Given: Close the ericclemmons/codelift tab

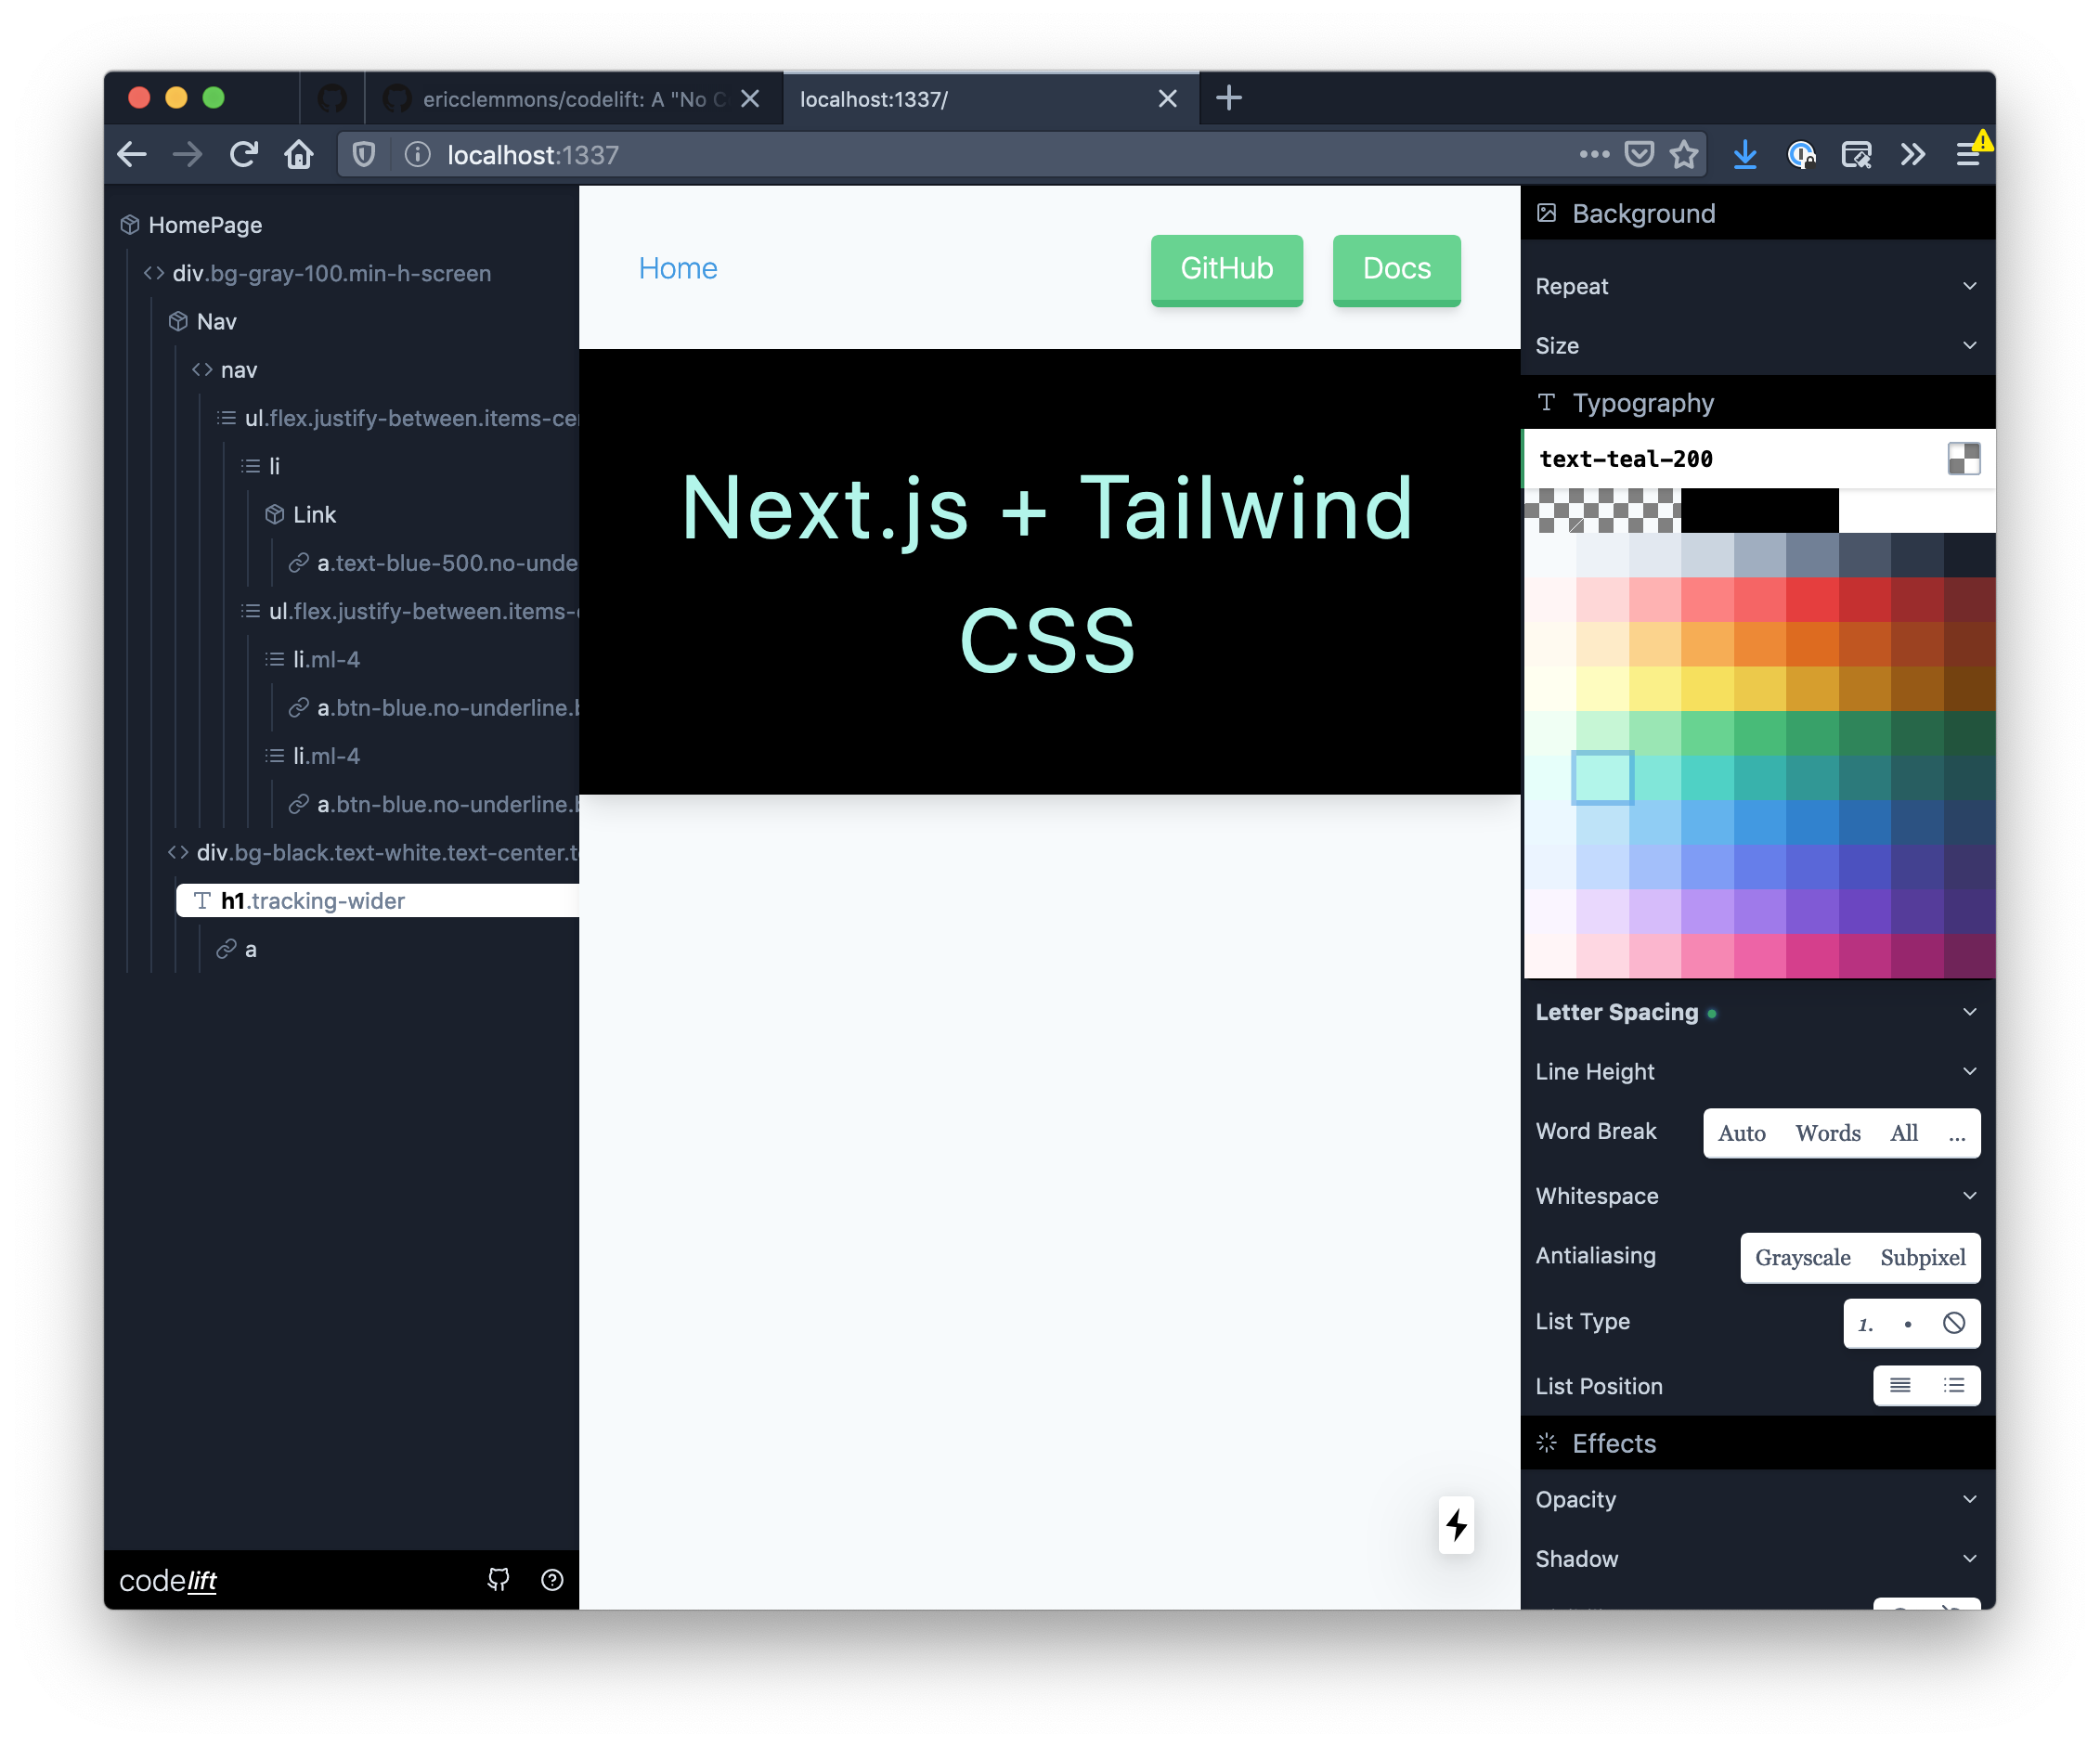Looking at the screenshot, I should [750, 98].
